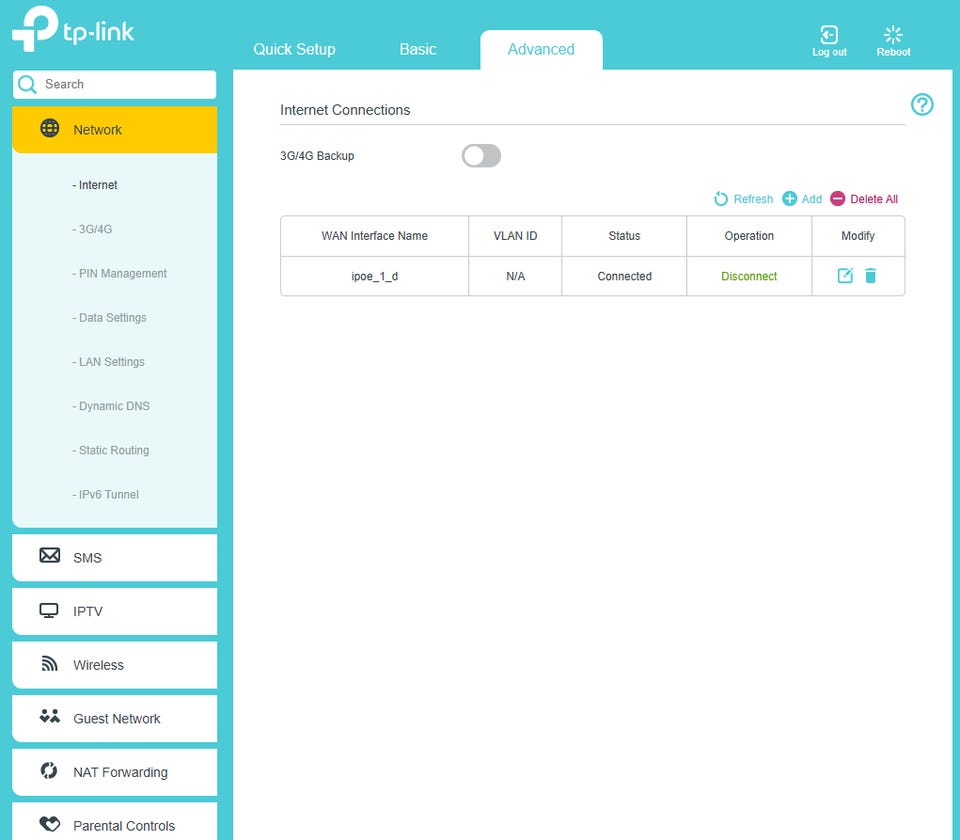
Task: Open the Internet submenu item
Action: tap(95, 185)
